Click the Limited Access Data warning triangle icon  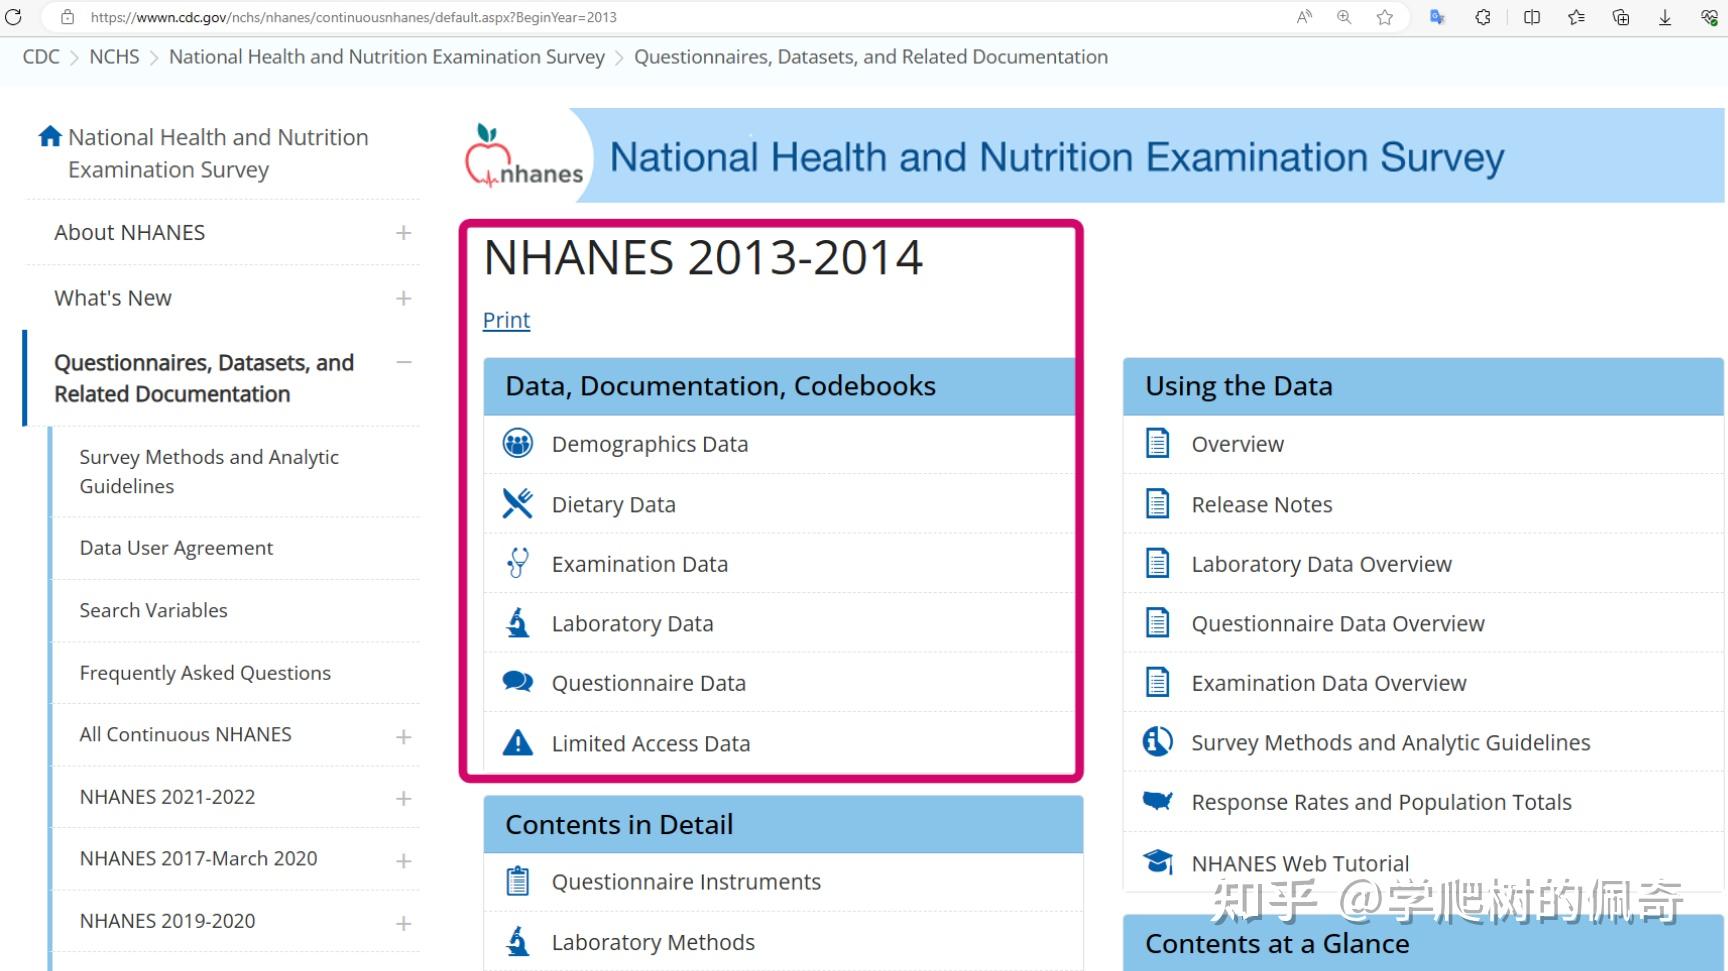(x=517, y=742)
